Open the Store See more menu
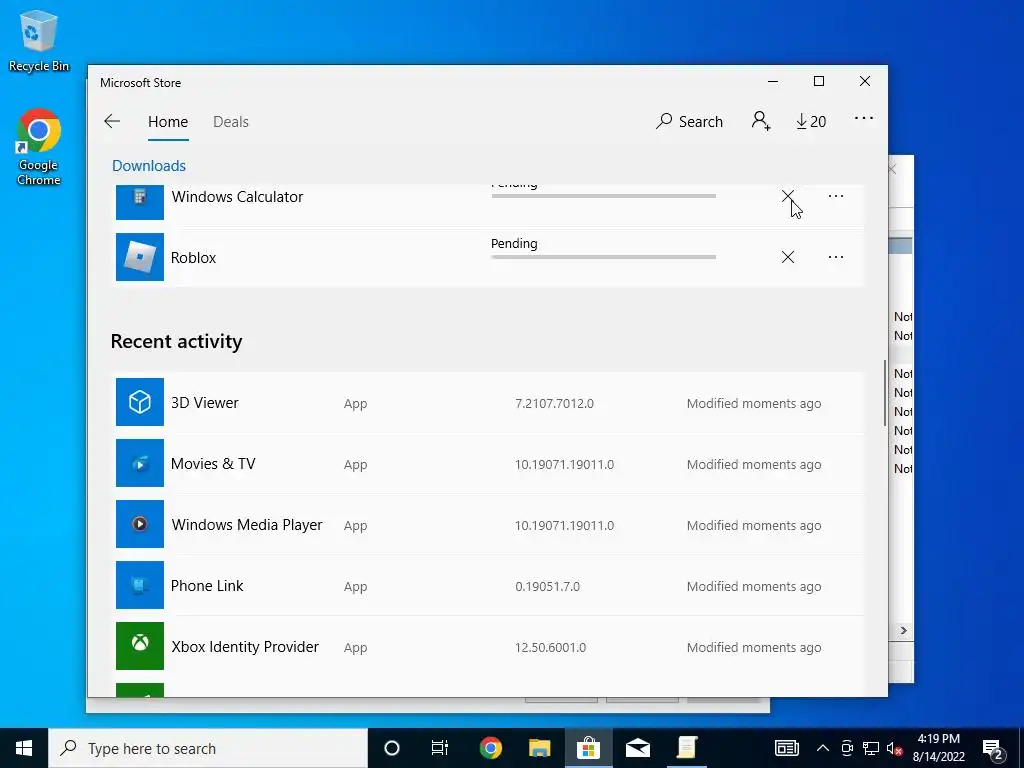Screen dimensions: 1024x768 click(x=863, y=118)
